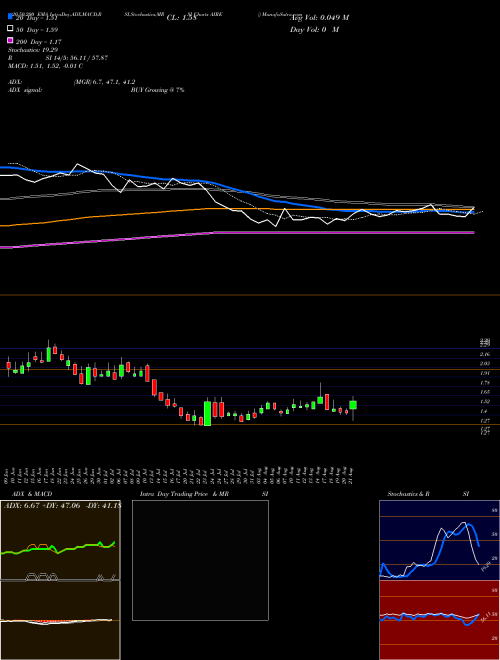This screenshot has width=500, height=660.
Task: Click the large green candlestick mid-chart
Action: tap(207, 413)
